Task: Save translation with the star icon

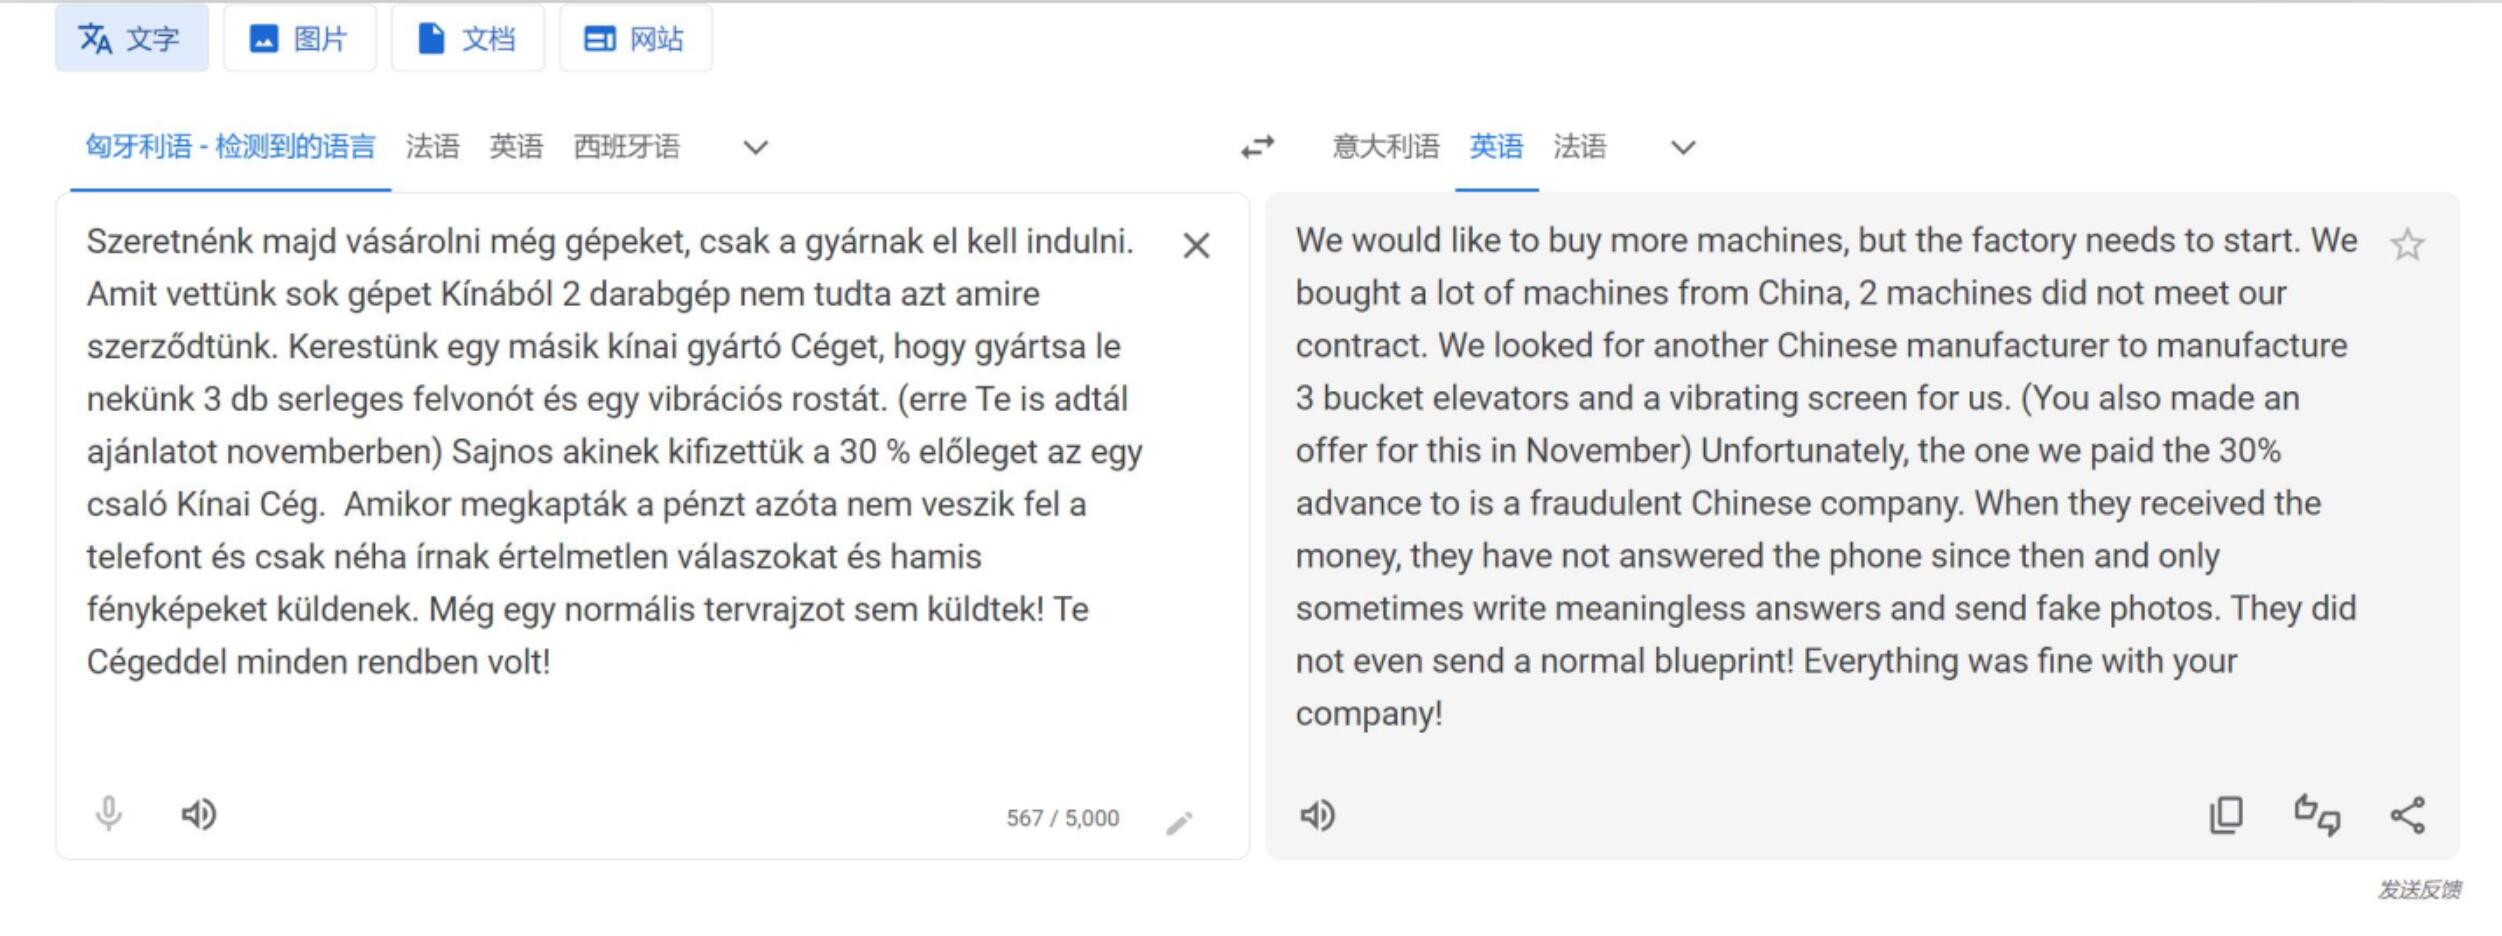Action: [2407, 245]
